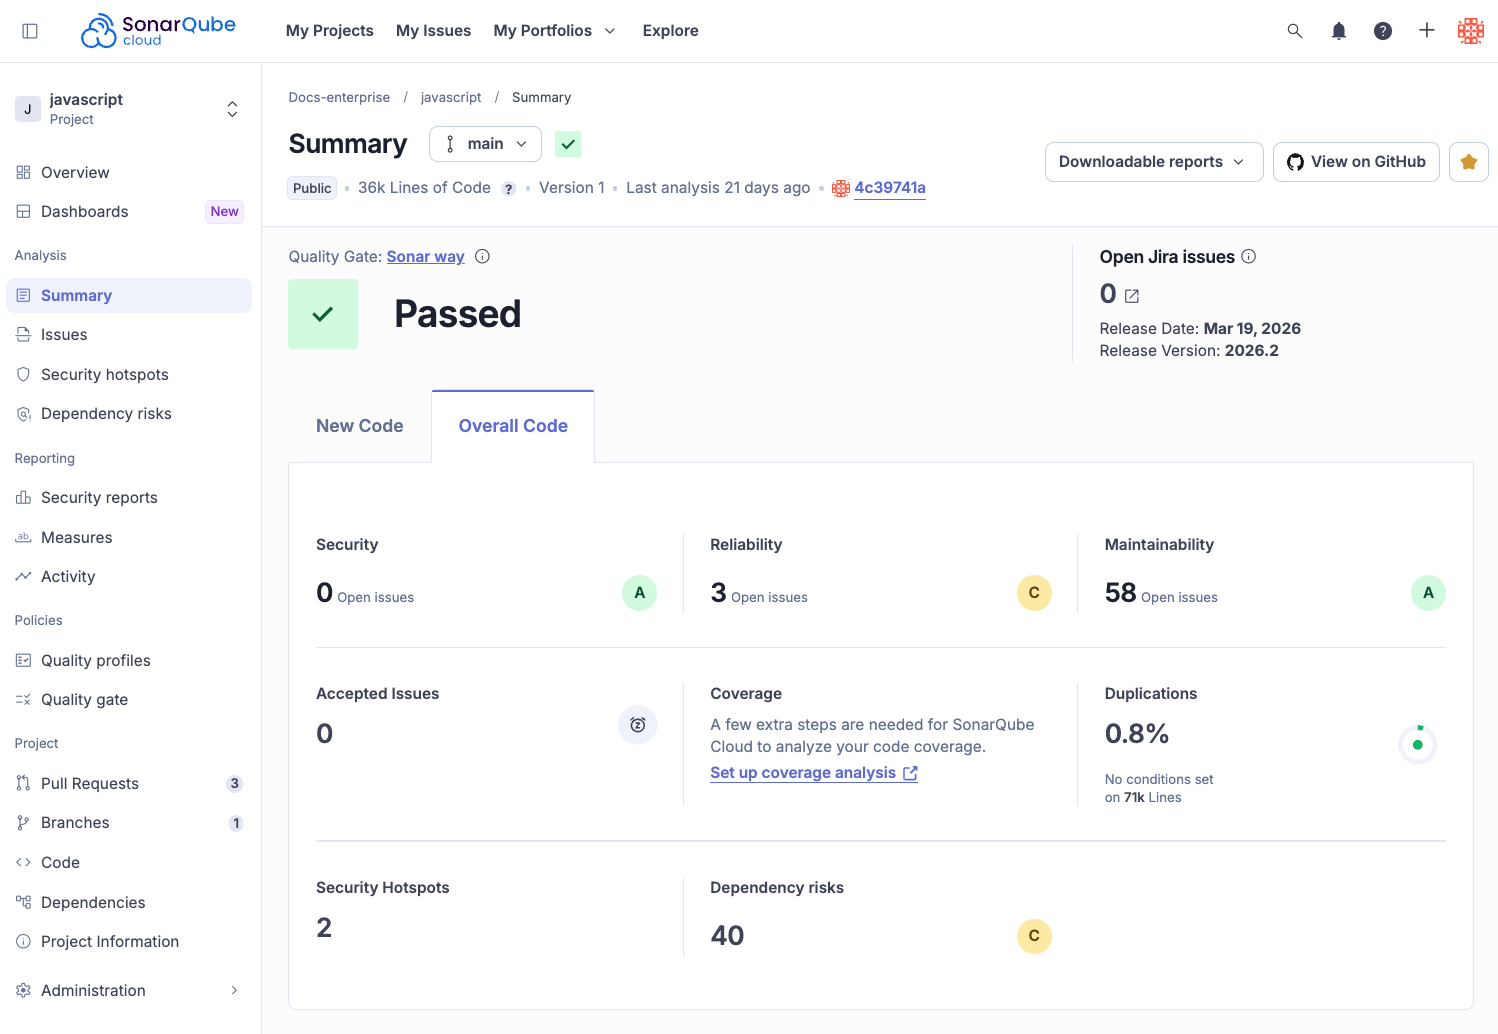Collapse the sidebar with the panel icon
The height and width of the screenshot is (1034, 1498).
pos(30,31)
